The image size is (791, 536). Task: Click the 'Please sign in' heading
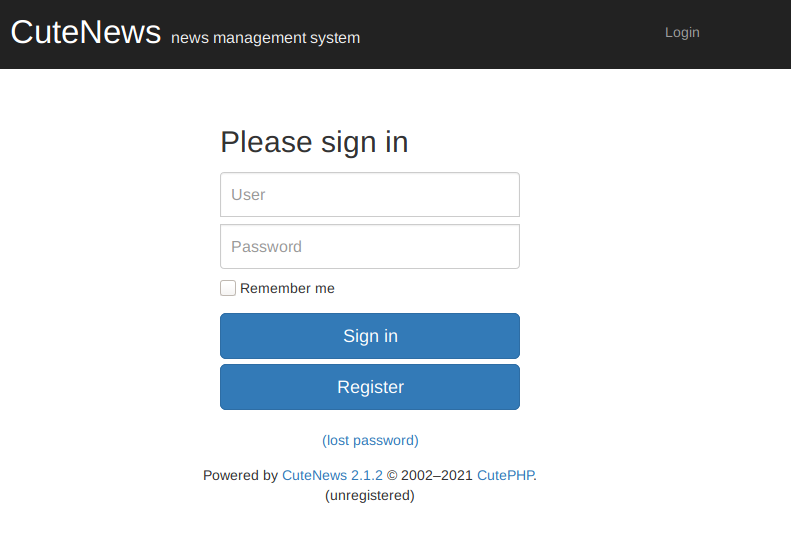point(314,142)
